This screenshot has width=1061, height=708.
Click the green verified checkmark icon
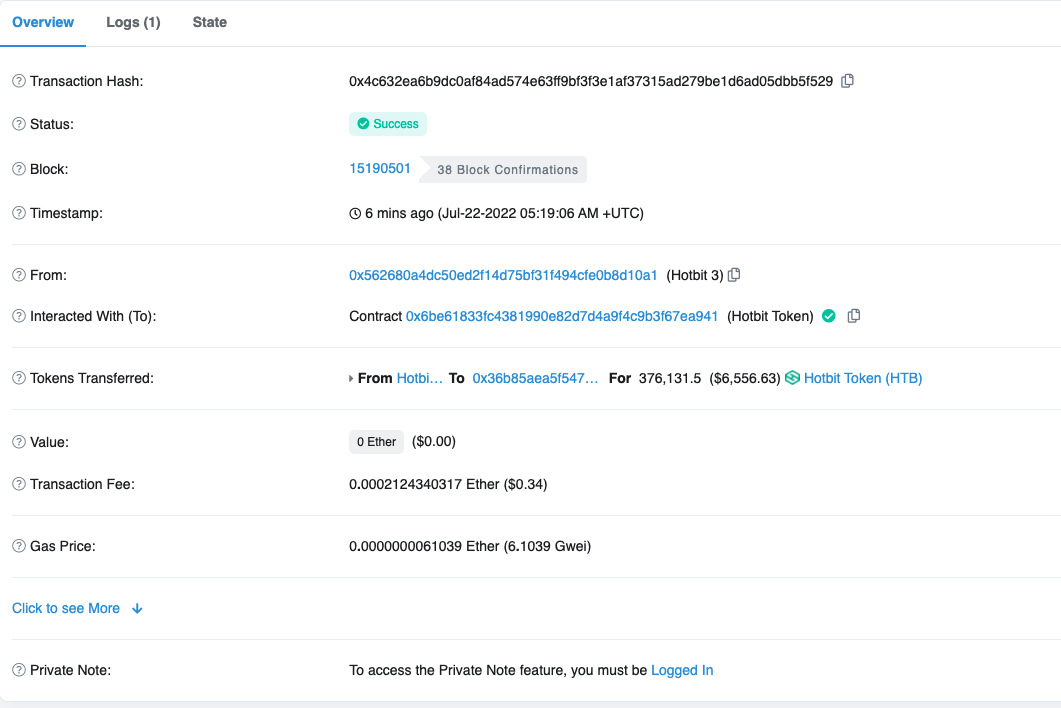[x=828, y=316]
